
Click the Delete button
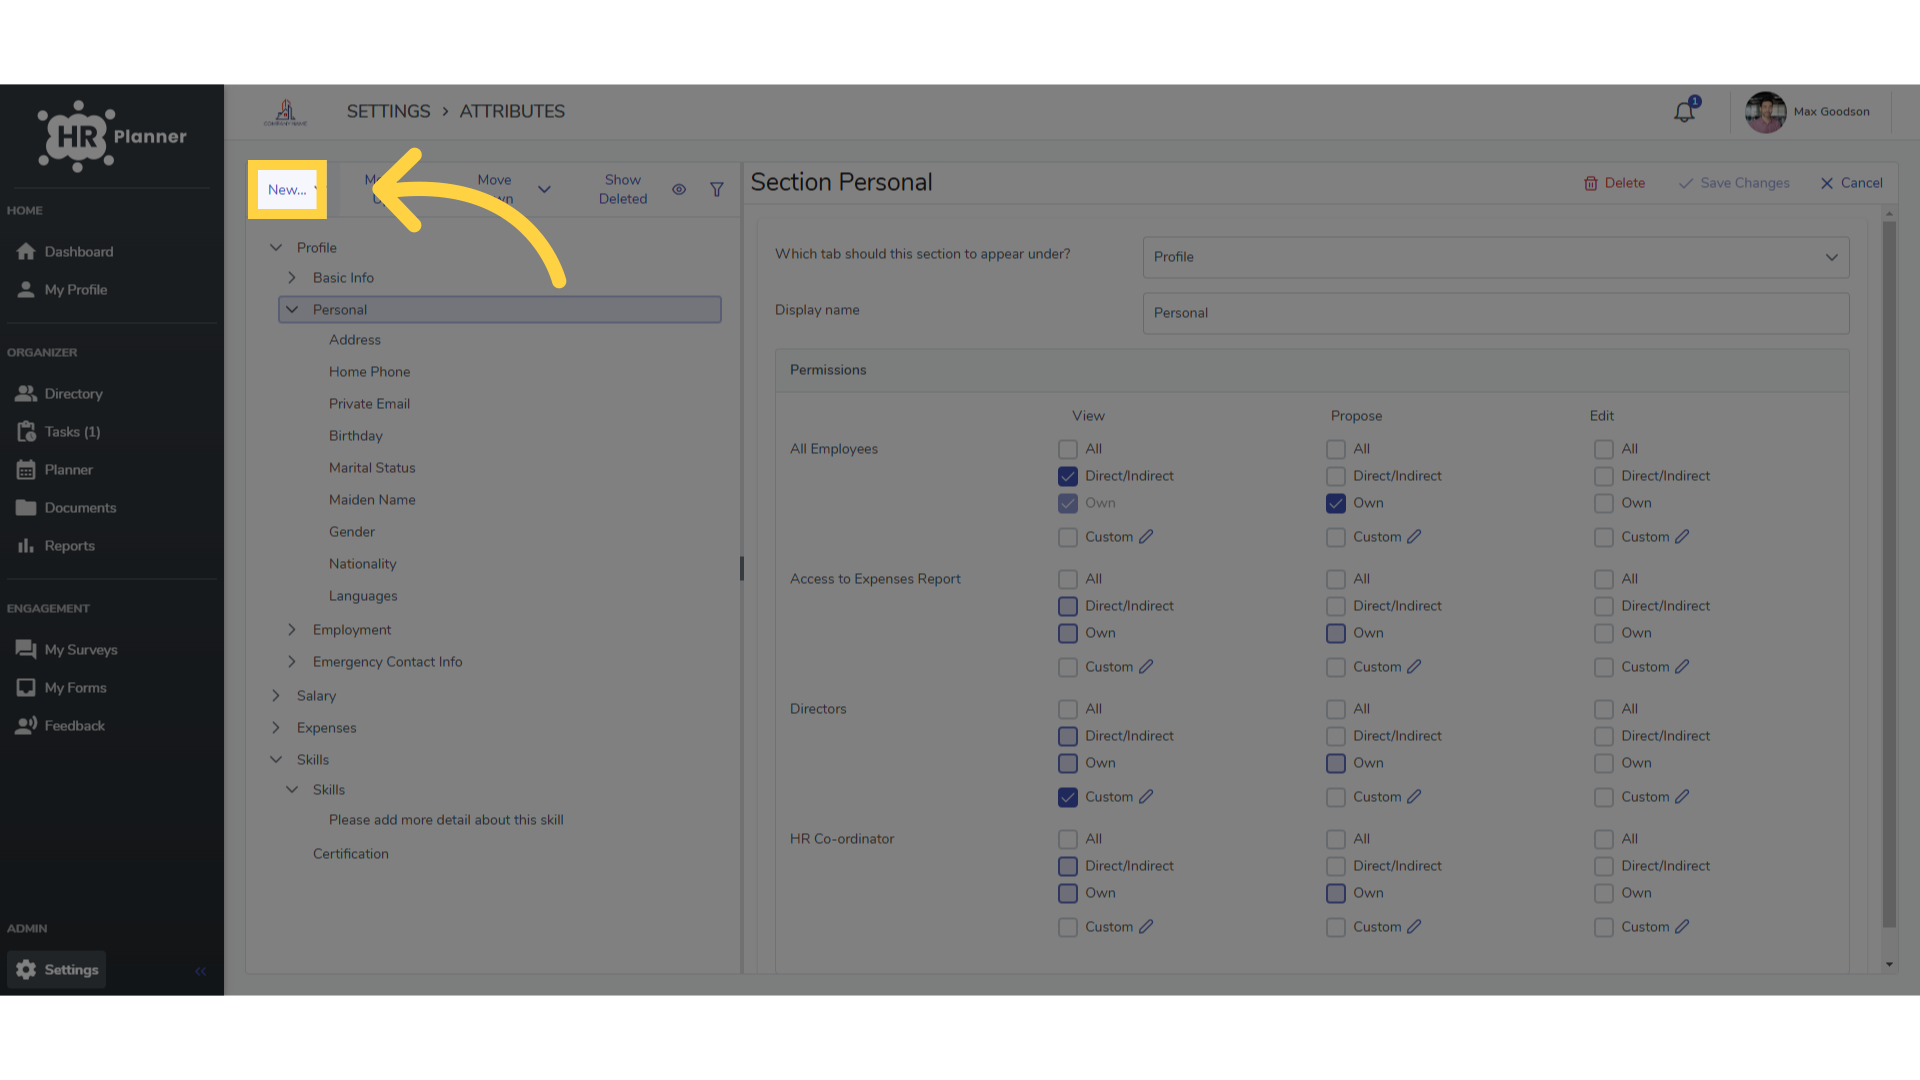(x=1614, y=183)
